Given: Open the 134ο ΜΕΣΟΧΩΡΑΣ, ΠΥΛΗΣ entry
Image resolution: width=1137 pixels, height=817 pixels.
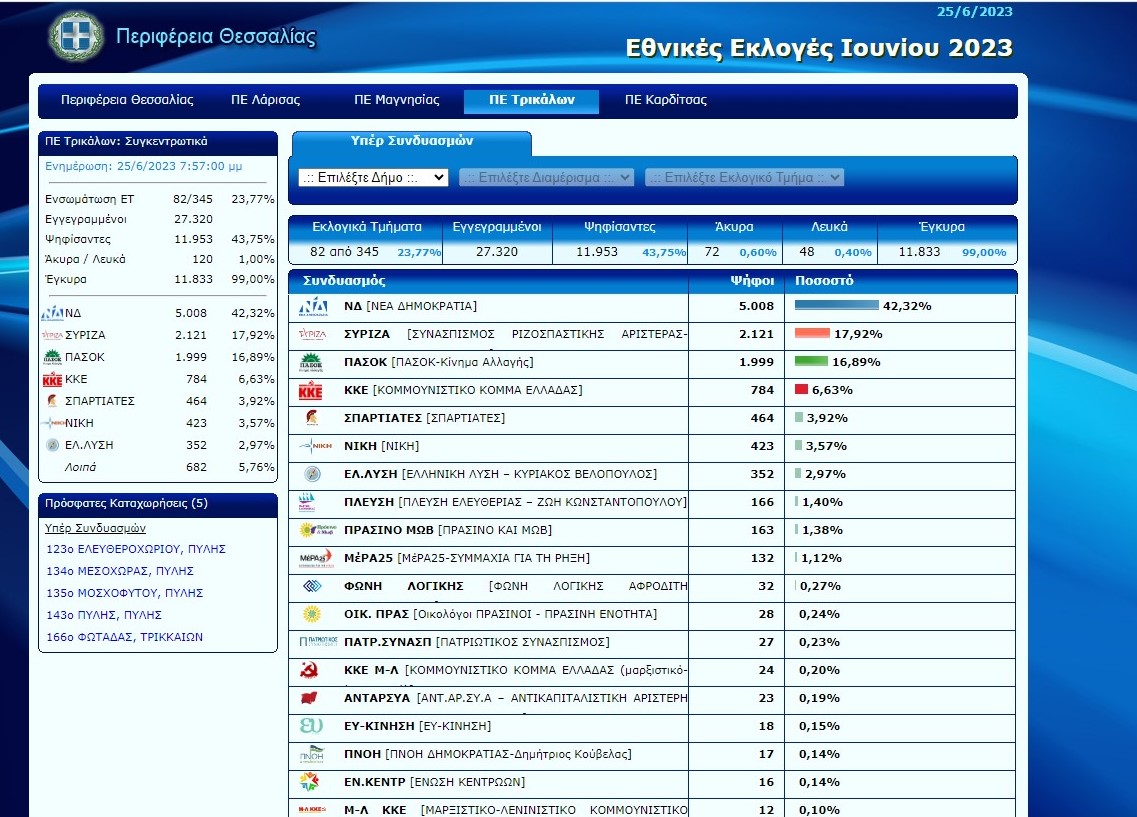Looking at the screenshot, I should [x=120, y=571].
